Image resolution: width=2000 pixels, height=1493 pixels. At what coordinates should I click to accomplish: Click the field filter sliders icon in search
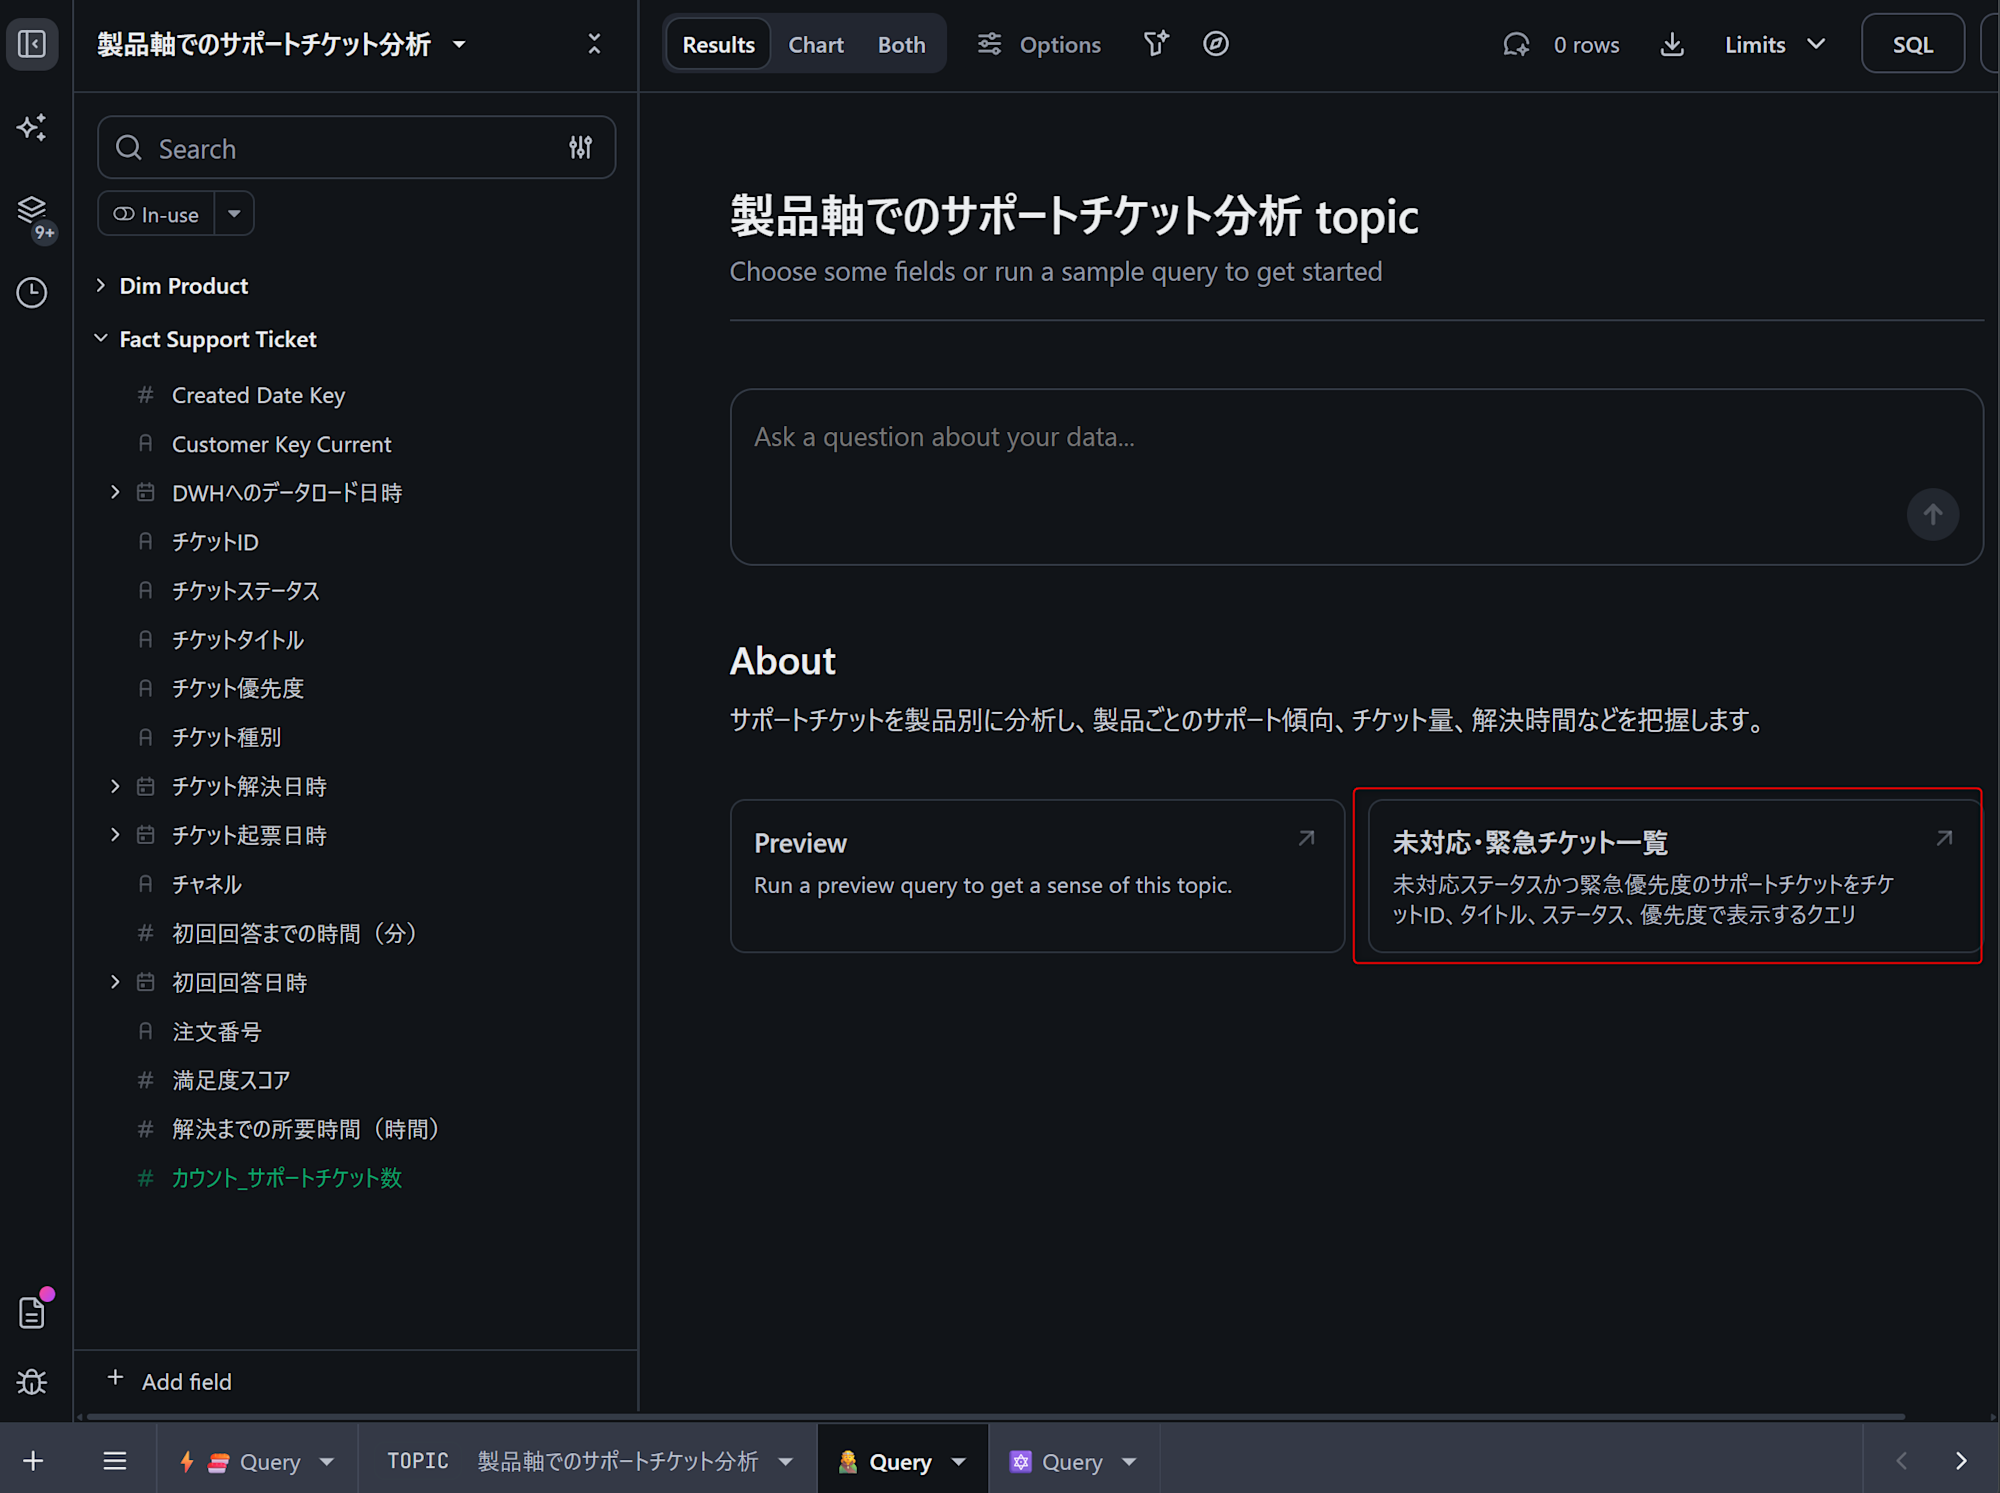tap(580, 148)
